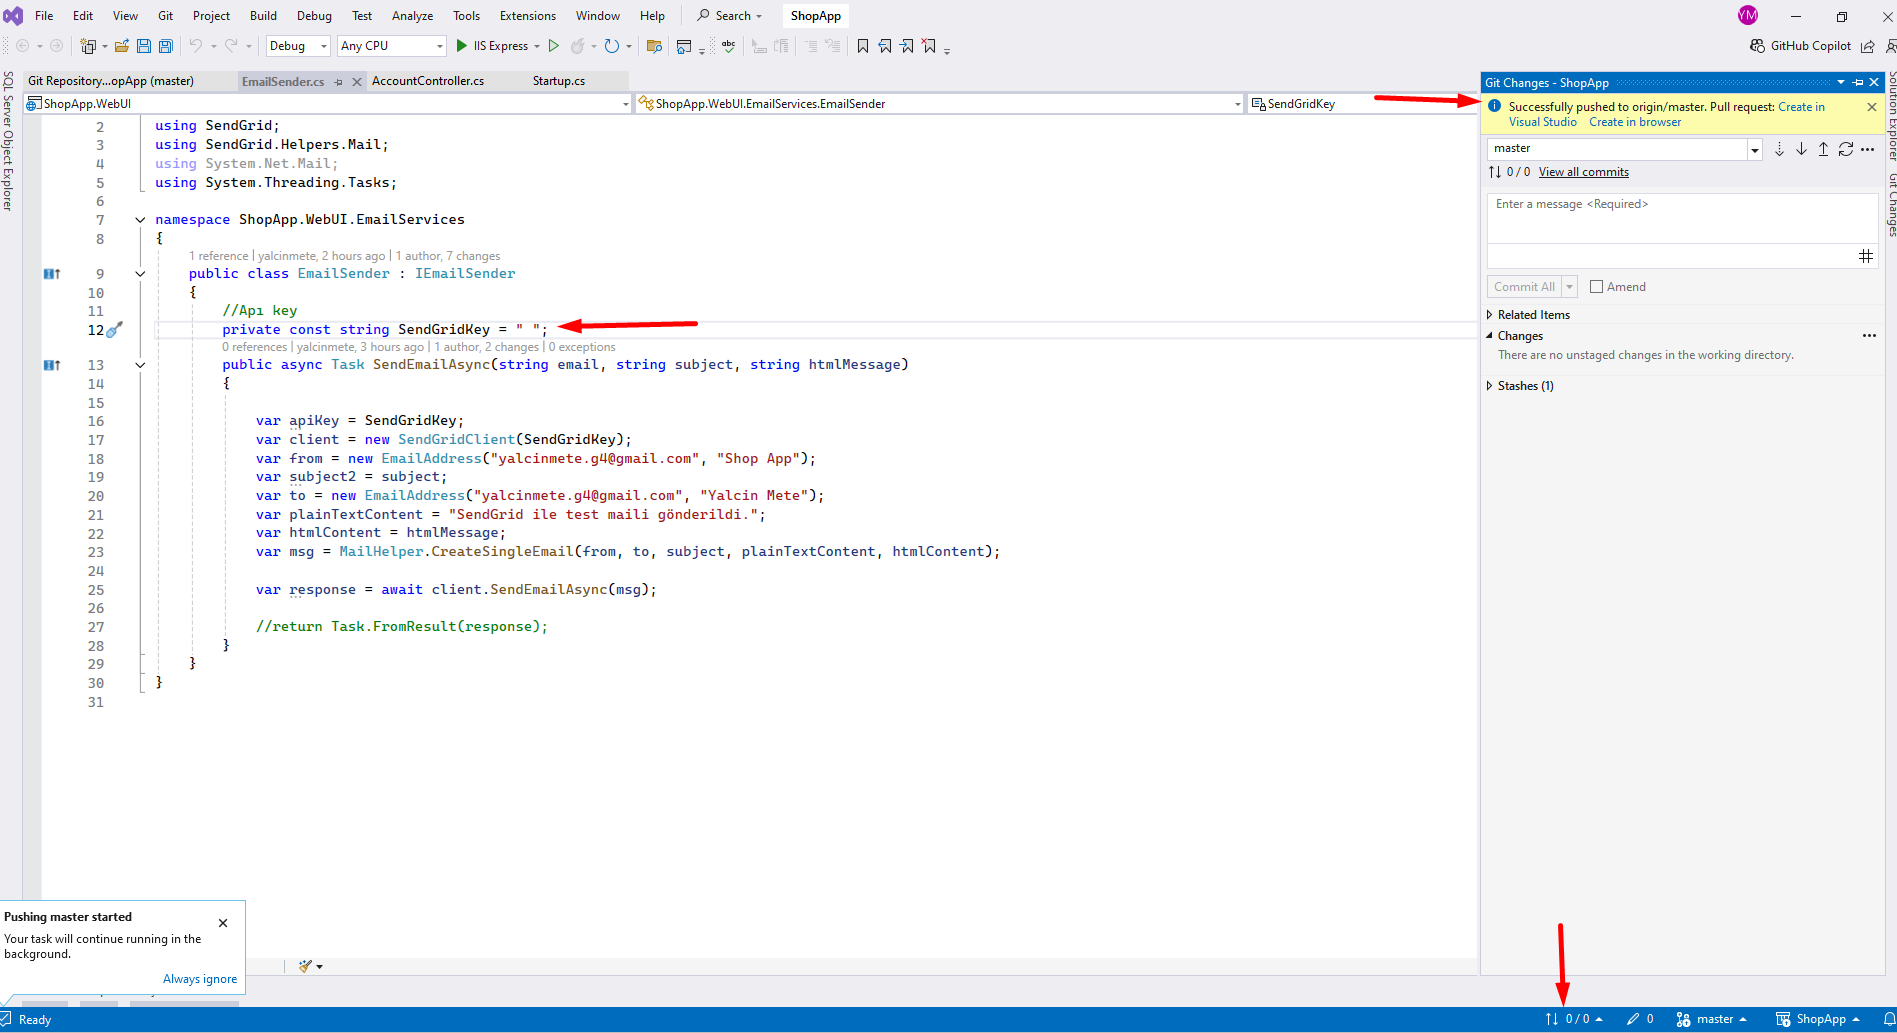Open the Changes section ellipsis menu

pos(1869,336)
